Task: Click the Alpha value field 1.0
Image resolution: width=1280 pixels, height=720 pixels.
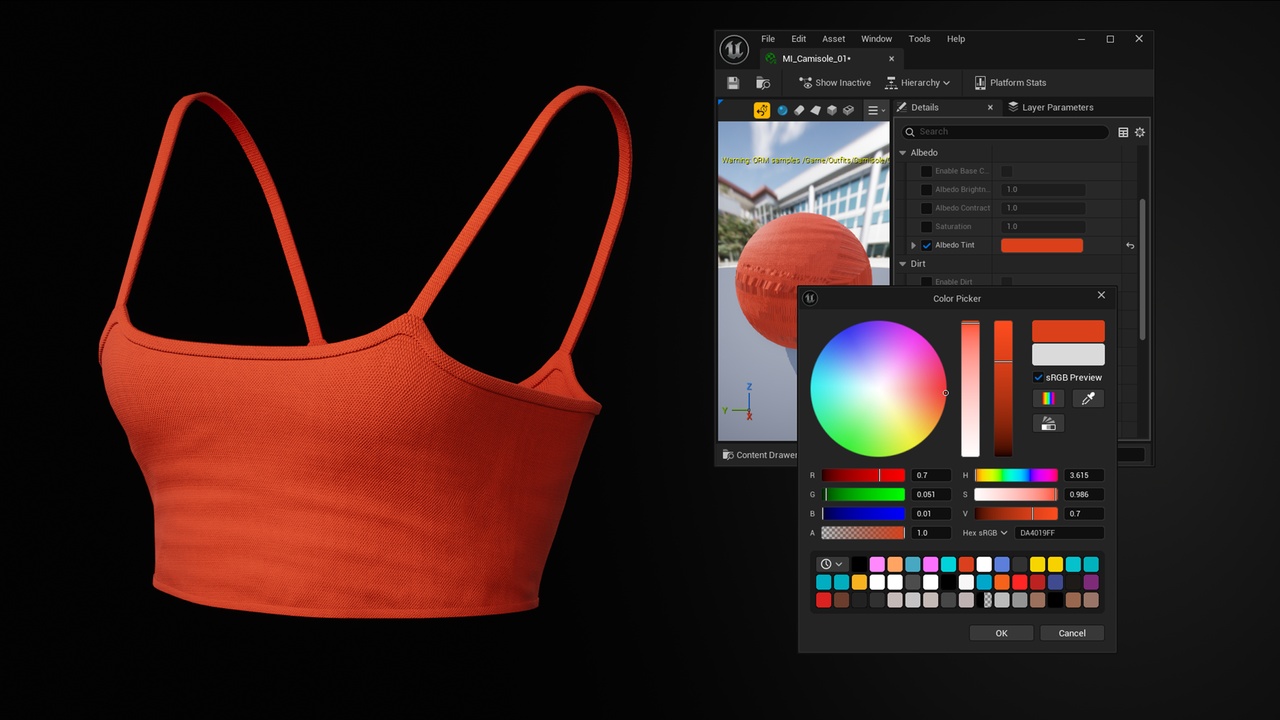Action: coord(931,533)
